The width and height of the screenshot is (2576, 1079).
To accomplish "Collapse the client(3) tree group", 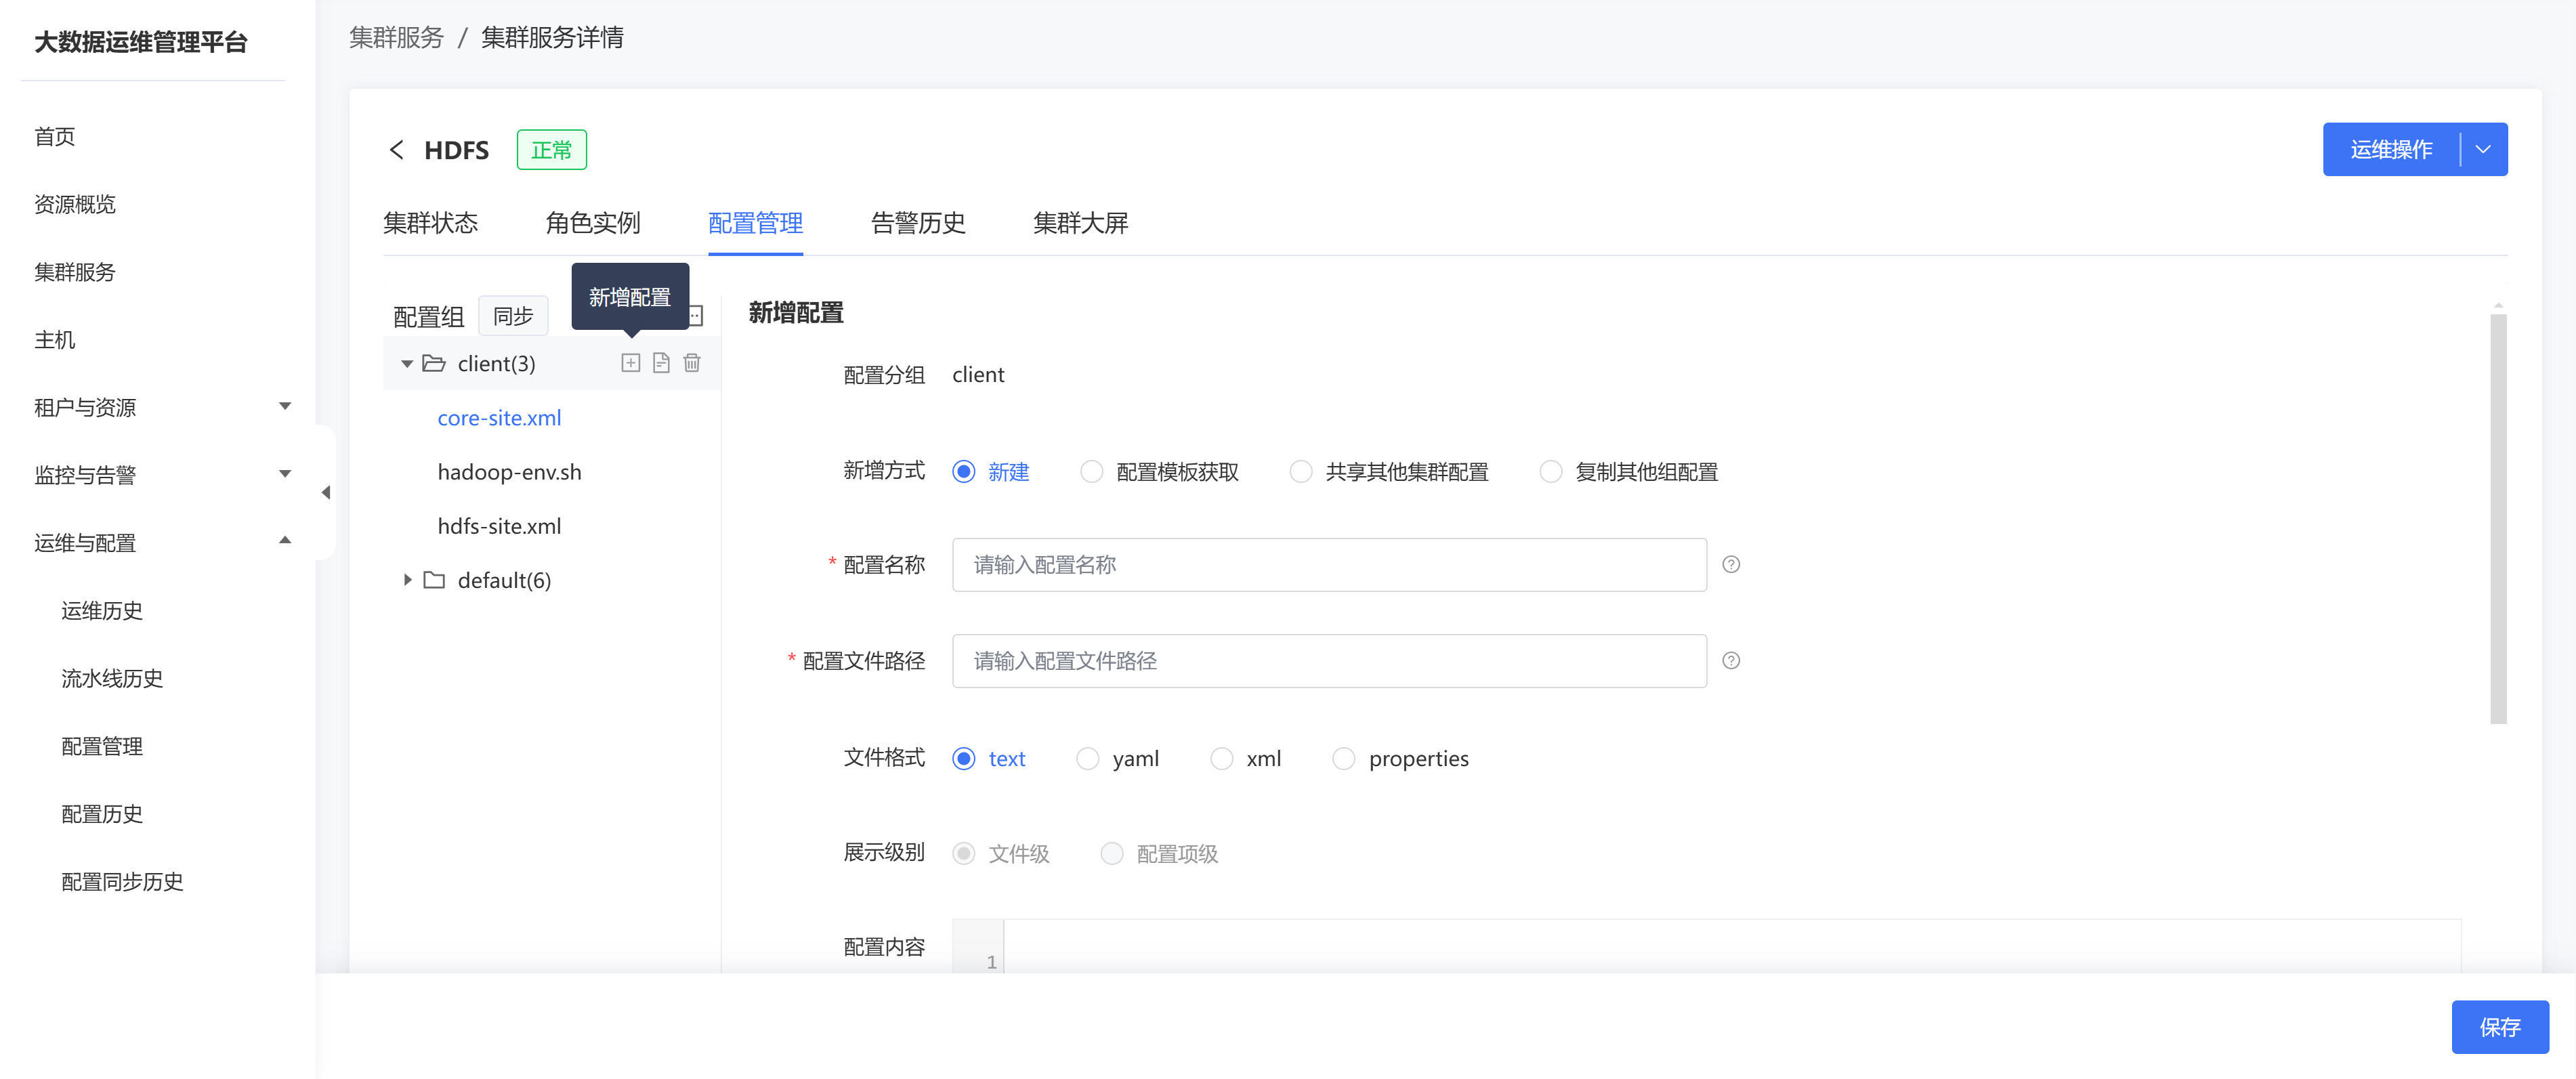I will 407,364.
